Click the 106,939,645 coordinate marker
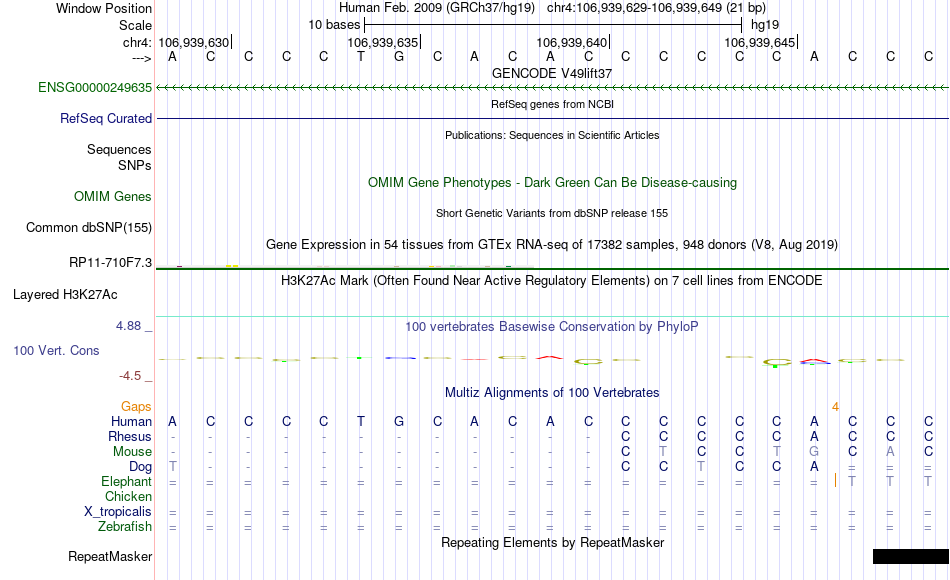The width and height of the screenshot is (950, 580). [760, 42]
